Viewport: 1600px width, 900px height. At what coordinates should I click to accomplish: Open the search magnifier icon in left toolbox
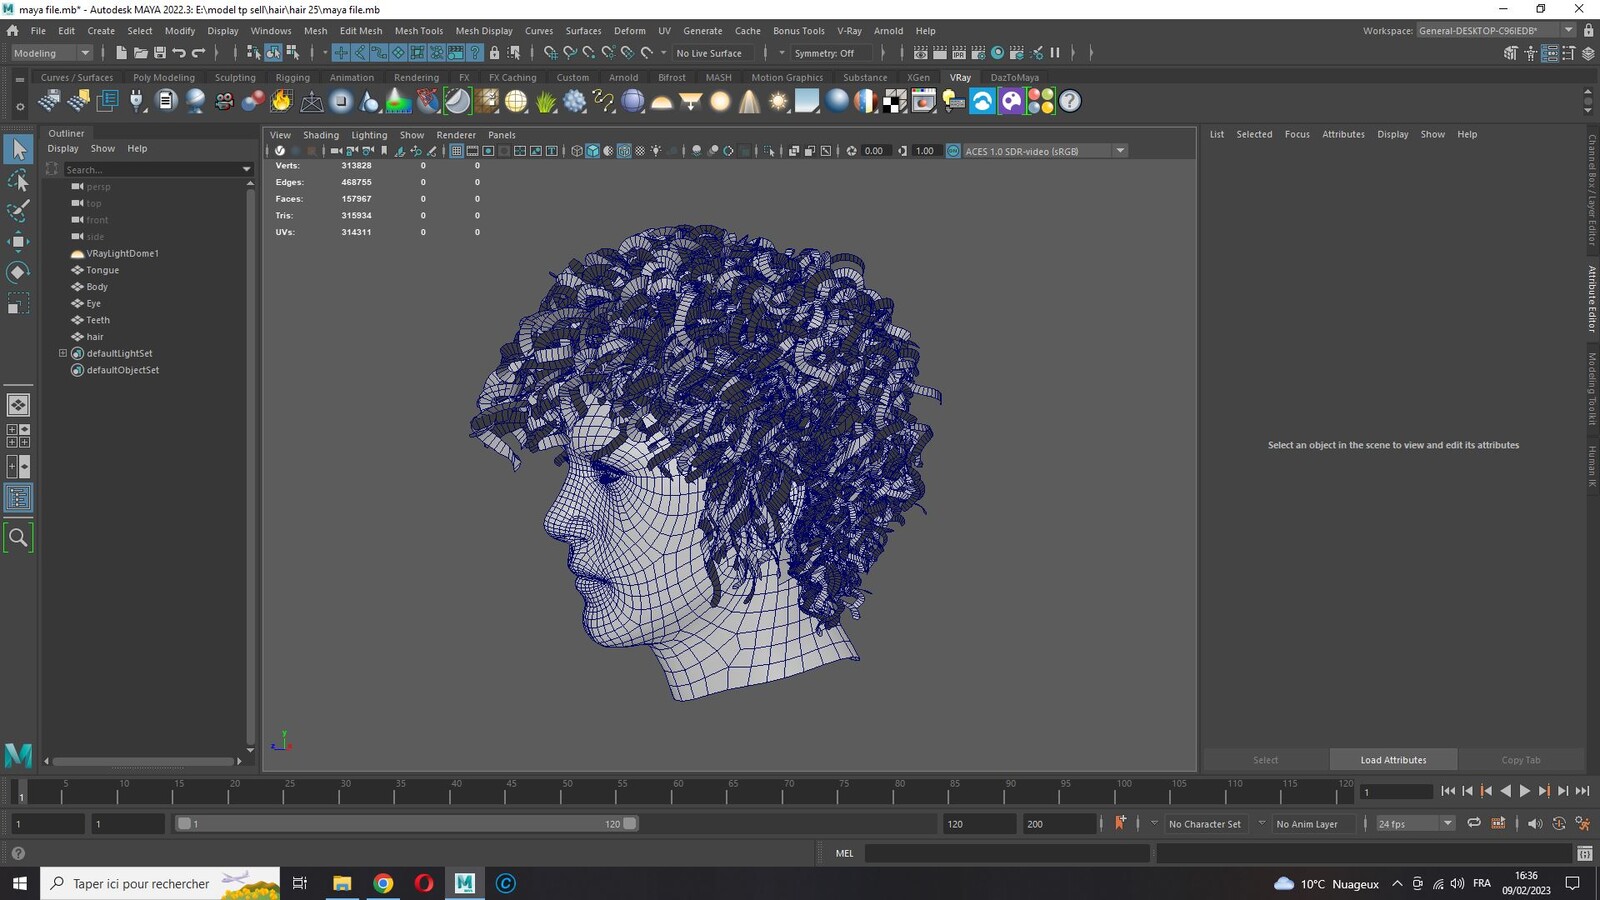tap(18, 538)
